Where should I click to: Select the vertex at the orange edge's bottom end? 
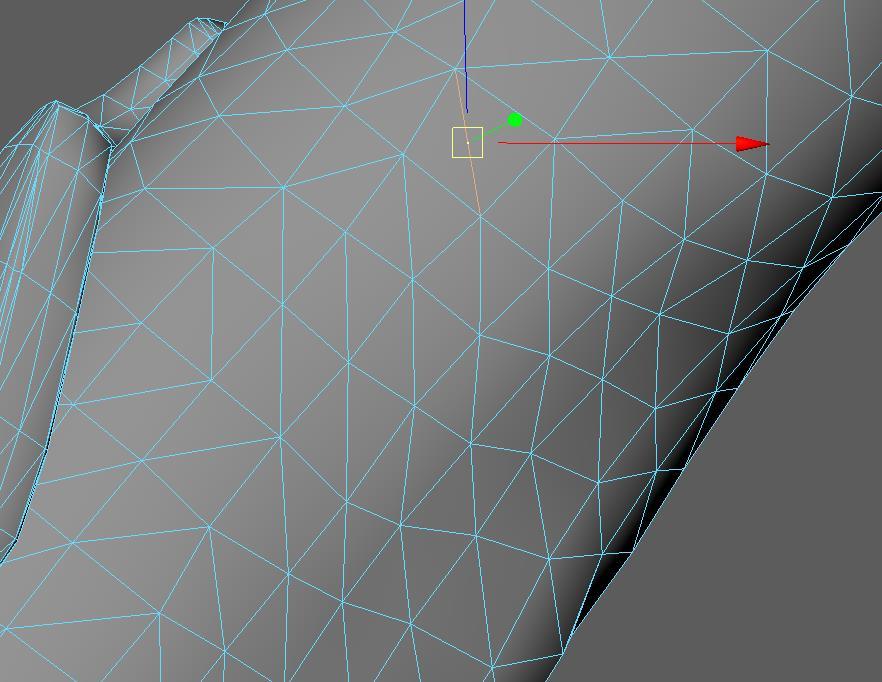coord(481,216)
